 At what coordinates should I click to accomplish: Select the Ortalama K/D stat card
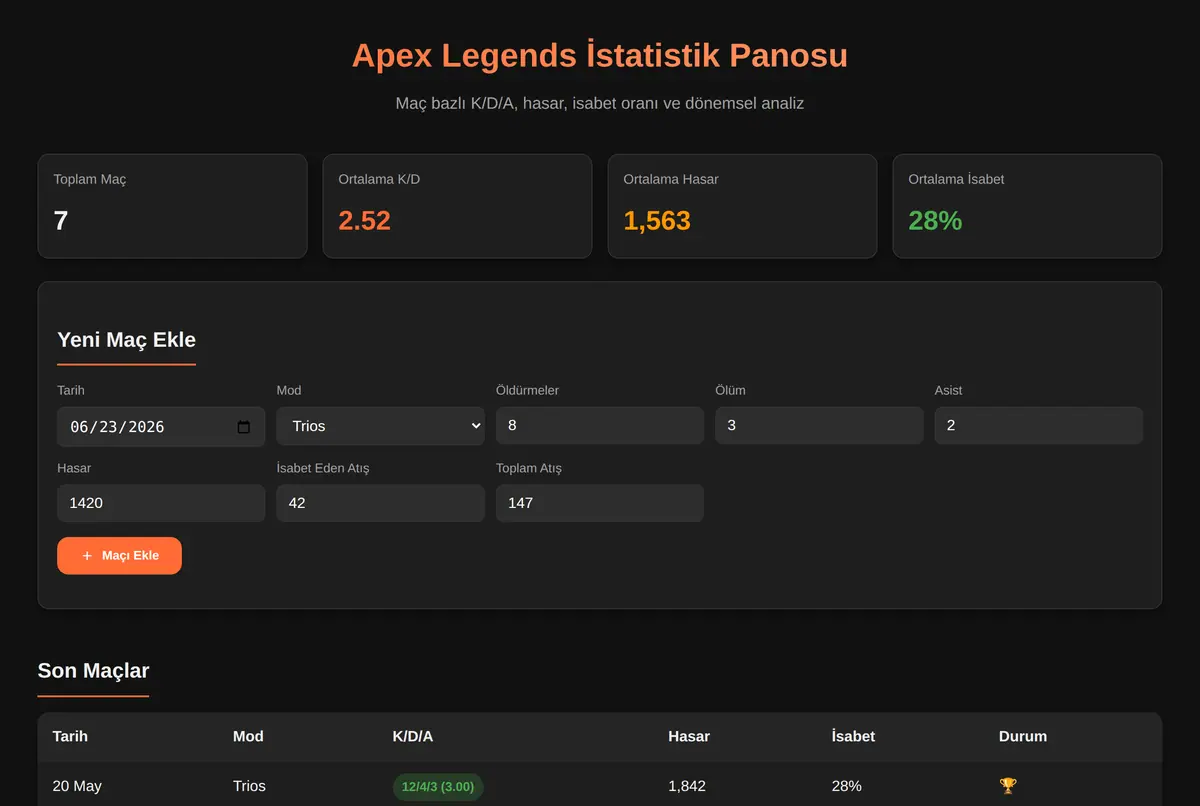click(x=457, y=206)
